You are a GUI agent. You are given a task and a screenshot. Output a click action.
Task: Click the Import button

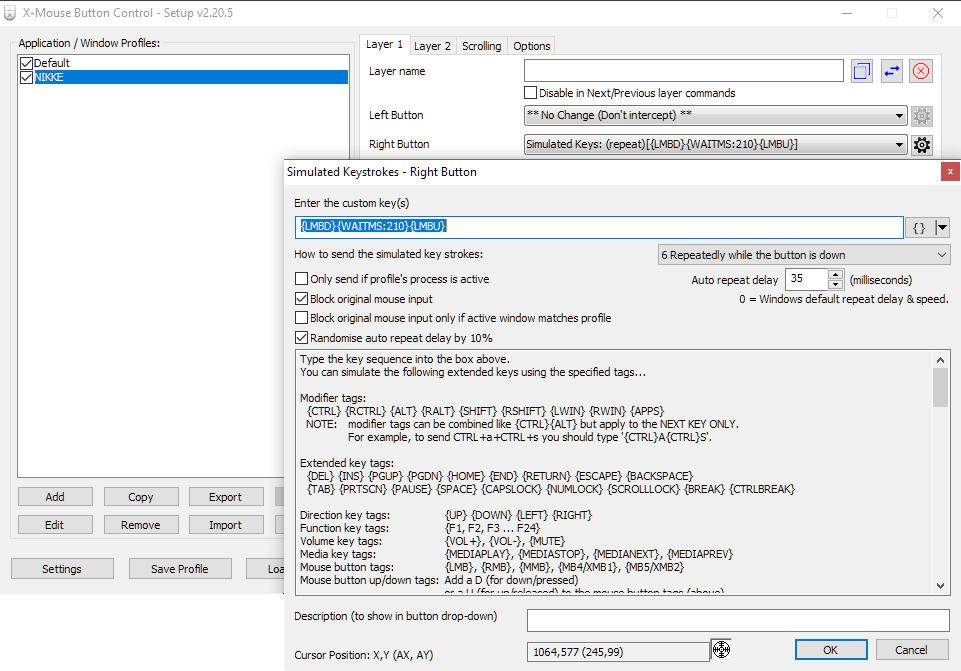click(226, 525)
